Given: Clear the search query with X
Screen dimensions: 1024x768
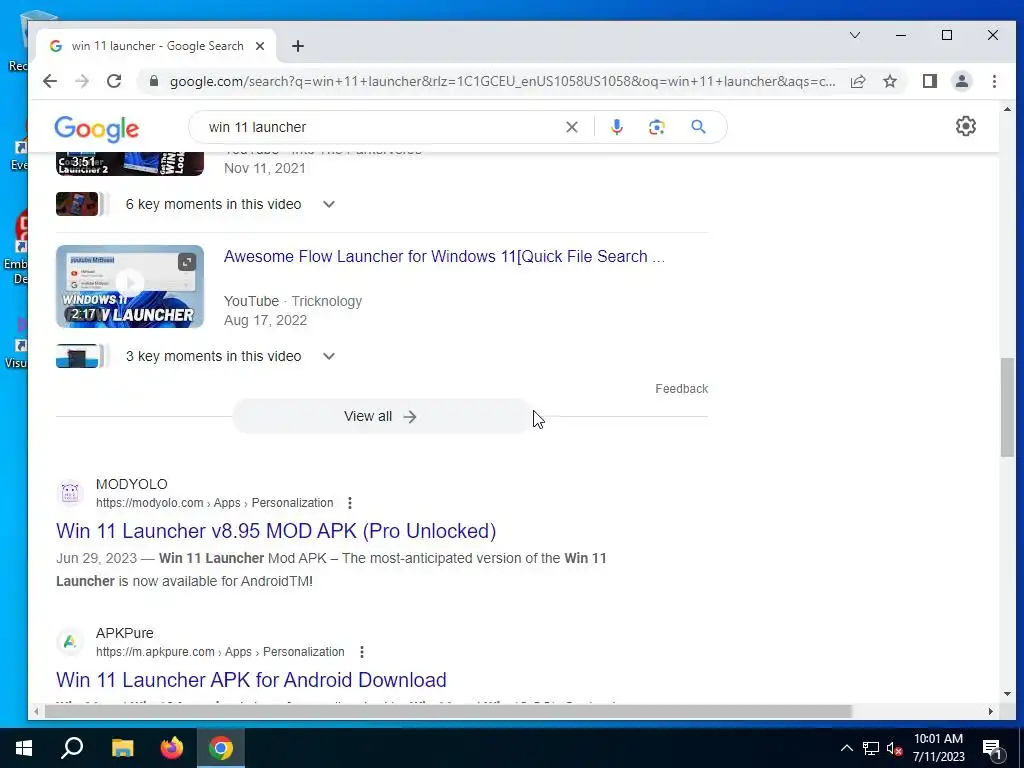Looking at the screenshot, I should point(571,127).
